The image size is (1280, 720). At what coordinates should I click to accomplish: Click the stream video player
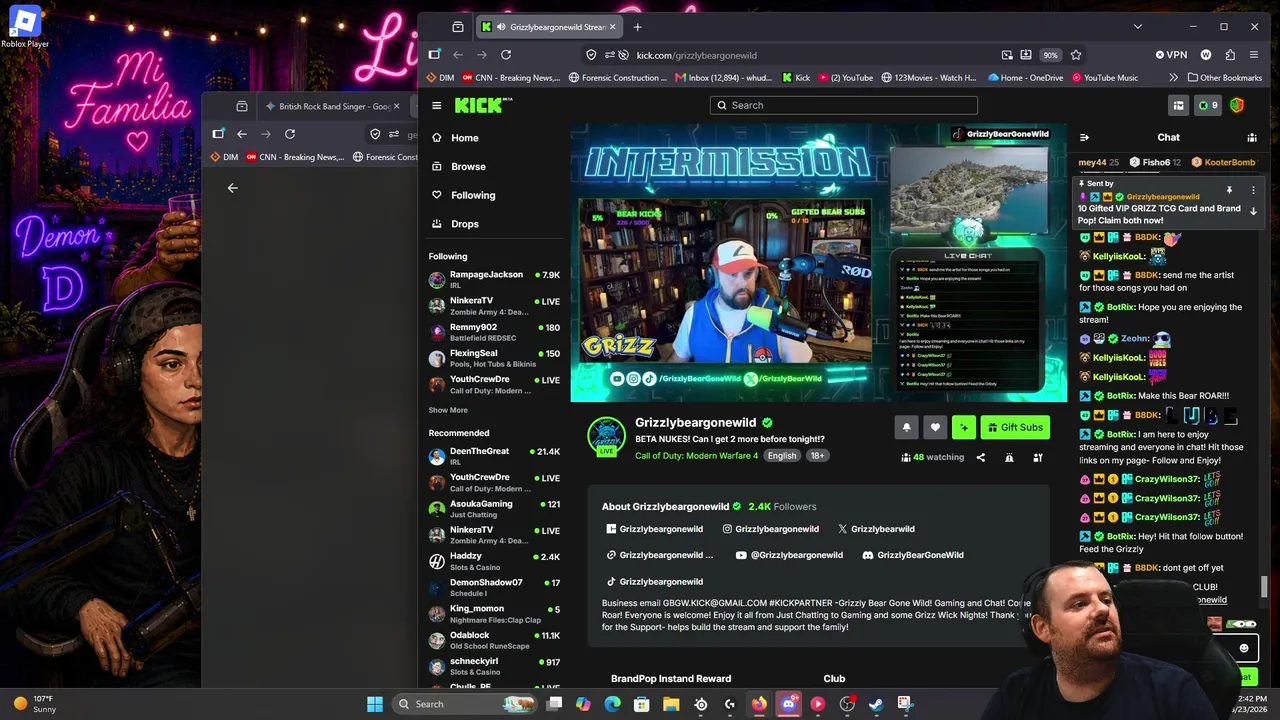[x=818, y=263]
